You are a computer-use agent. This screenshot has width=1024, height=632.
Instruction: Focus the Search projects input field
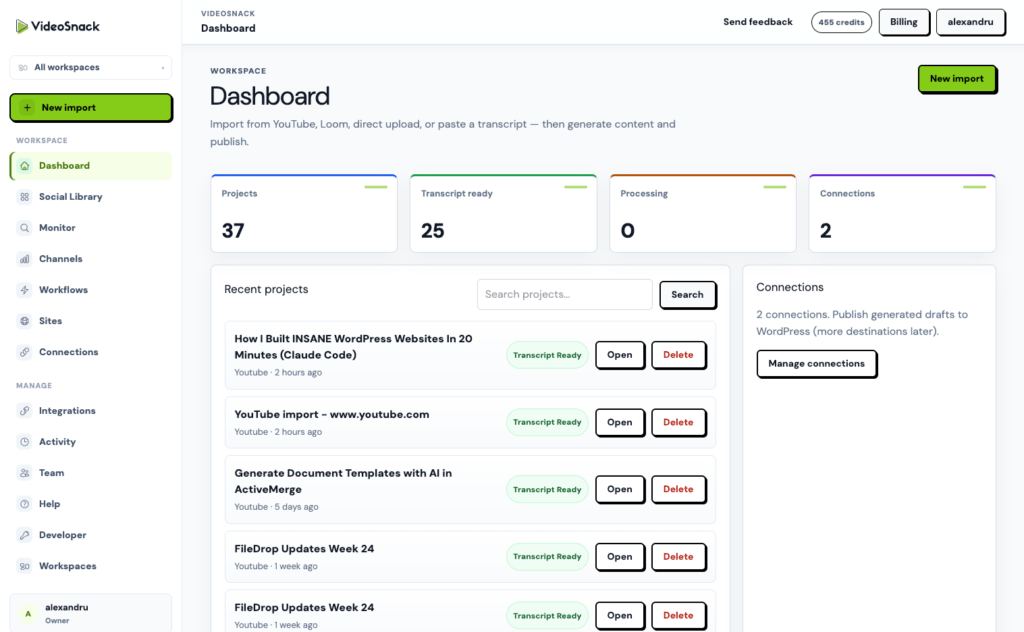tap(564, 294)
